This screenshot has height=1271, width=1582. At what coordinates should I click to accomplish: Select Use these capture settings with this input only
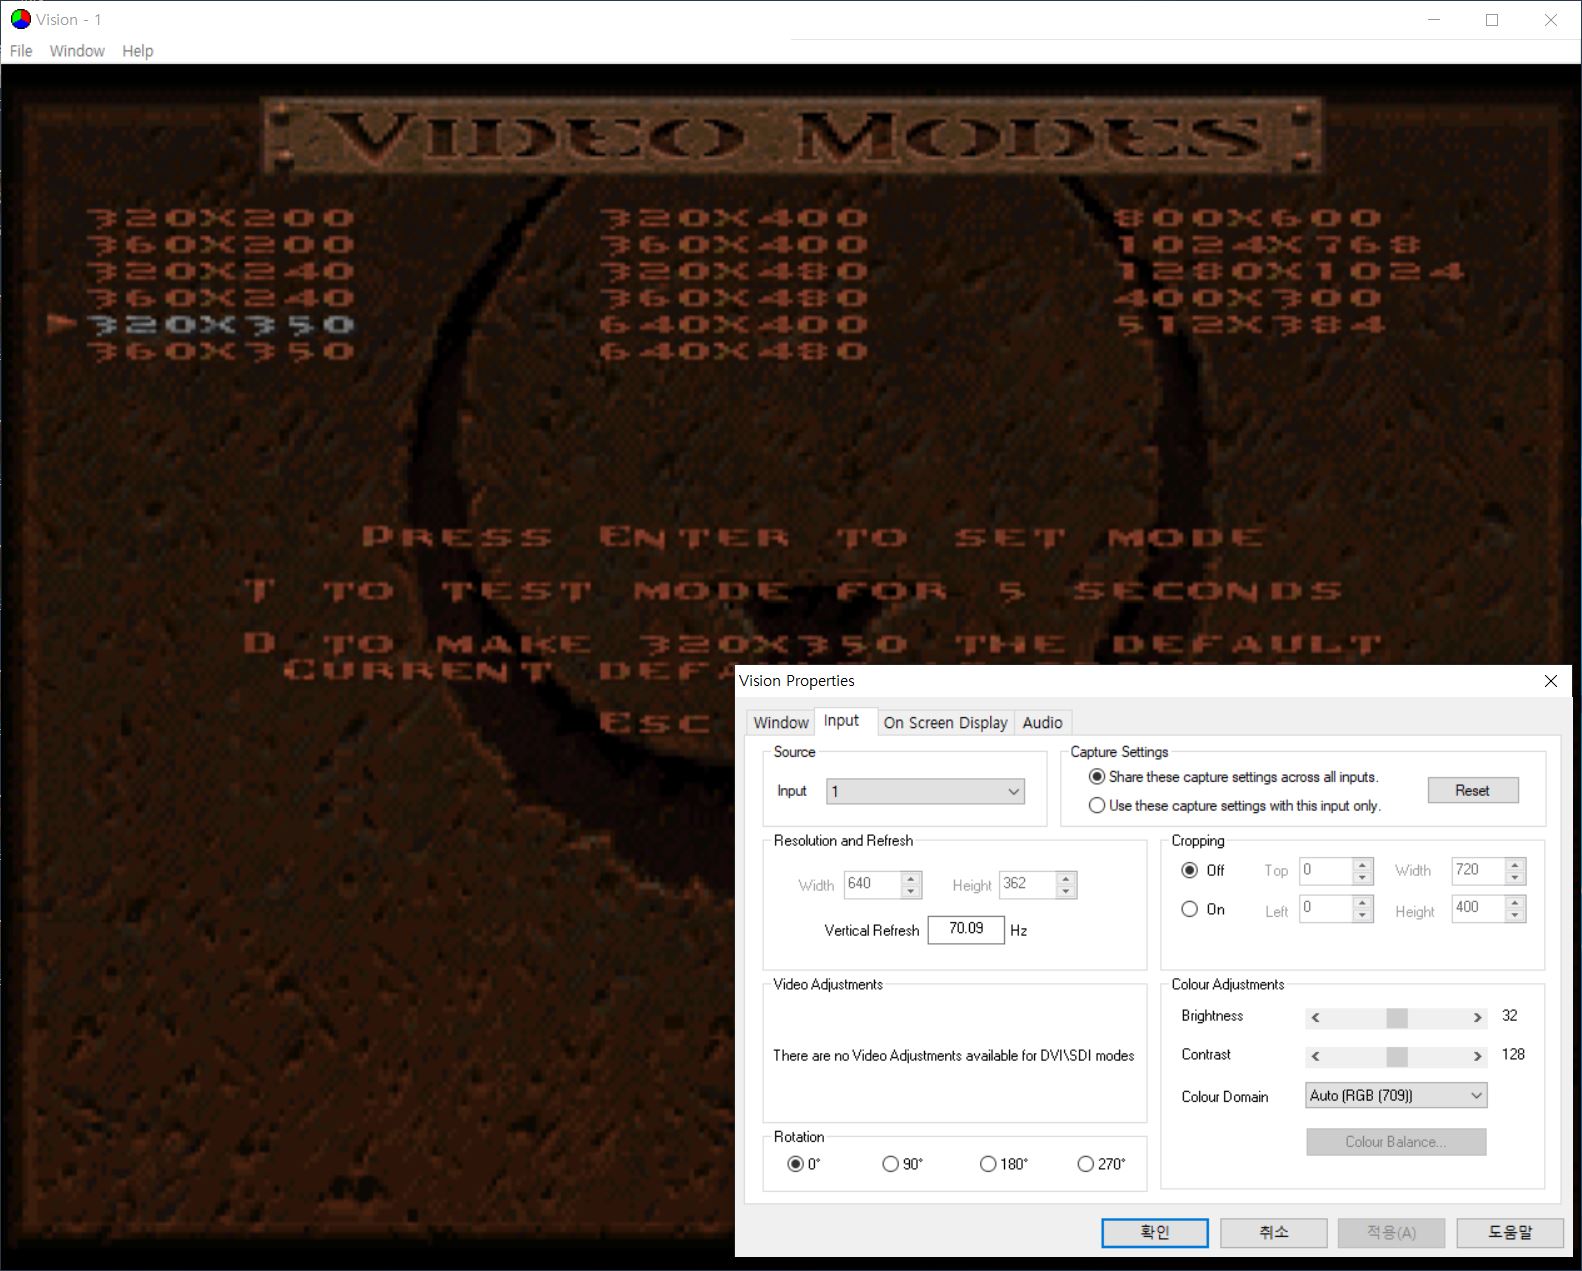click(1097, 806)
